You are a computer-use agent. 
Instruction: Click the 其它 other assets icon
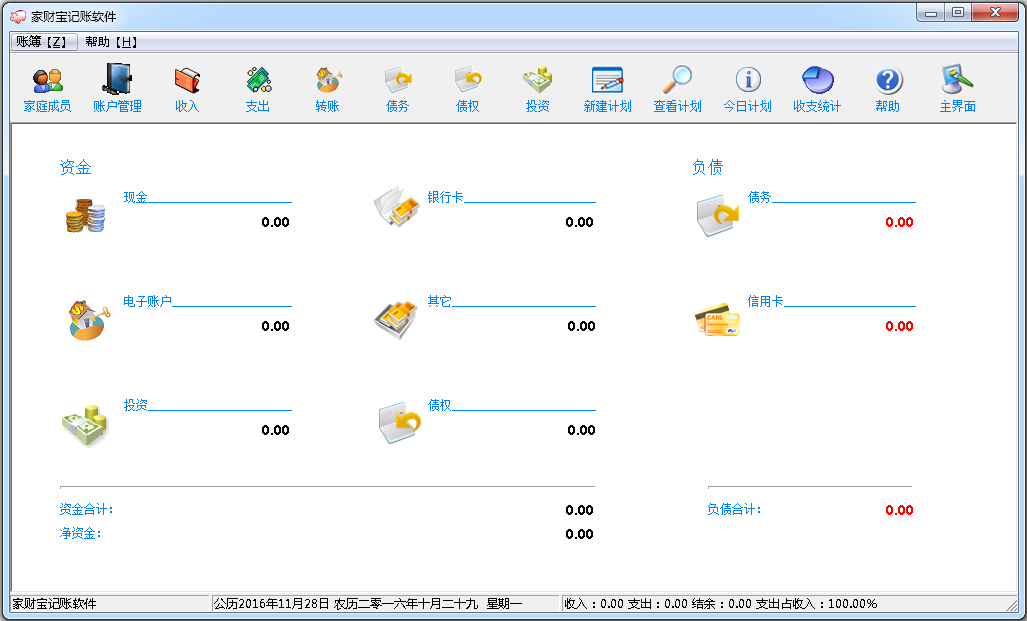pos(396,319)
